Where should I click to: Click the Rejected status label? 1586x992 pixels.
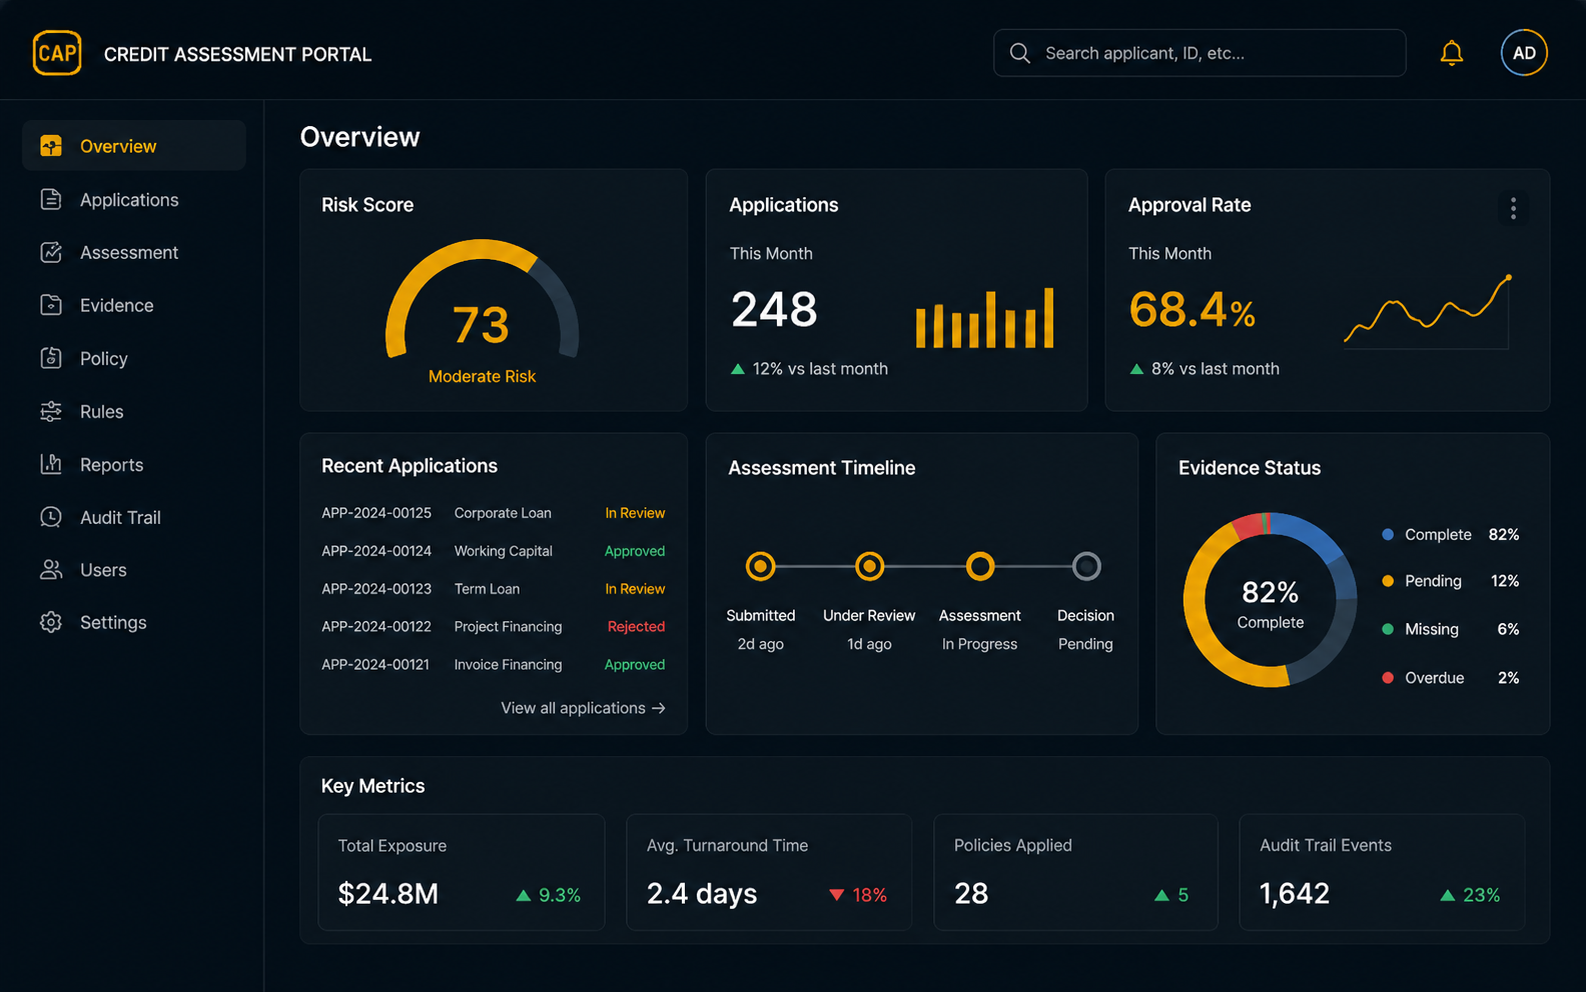636,627
